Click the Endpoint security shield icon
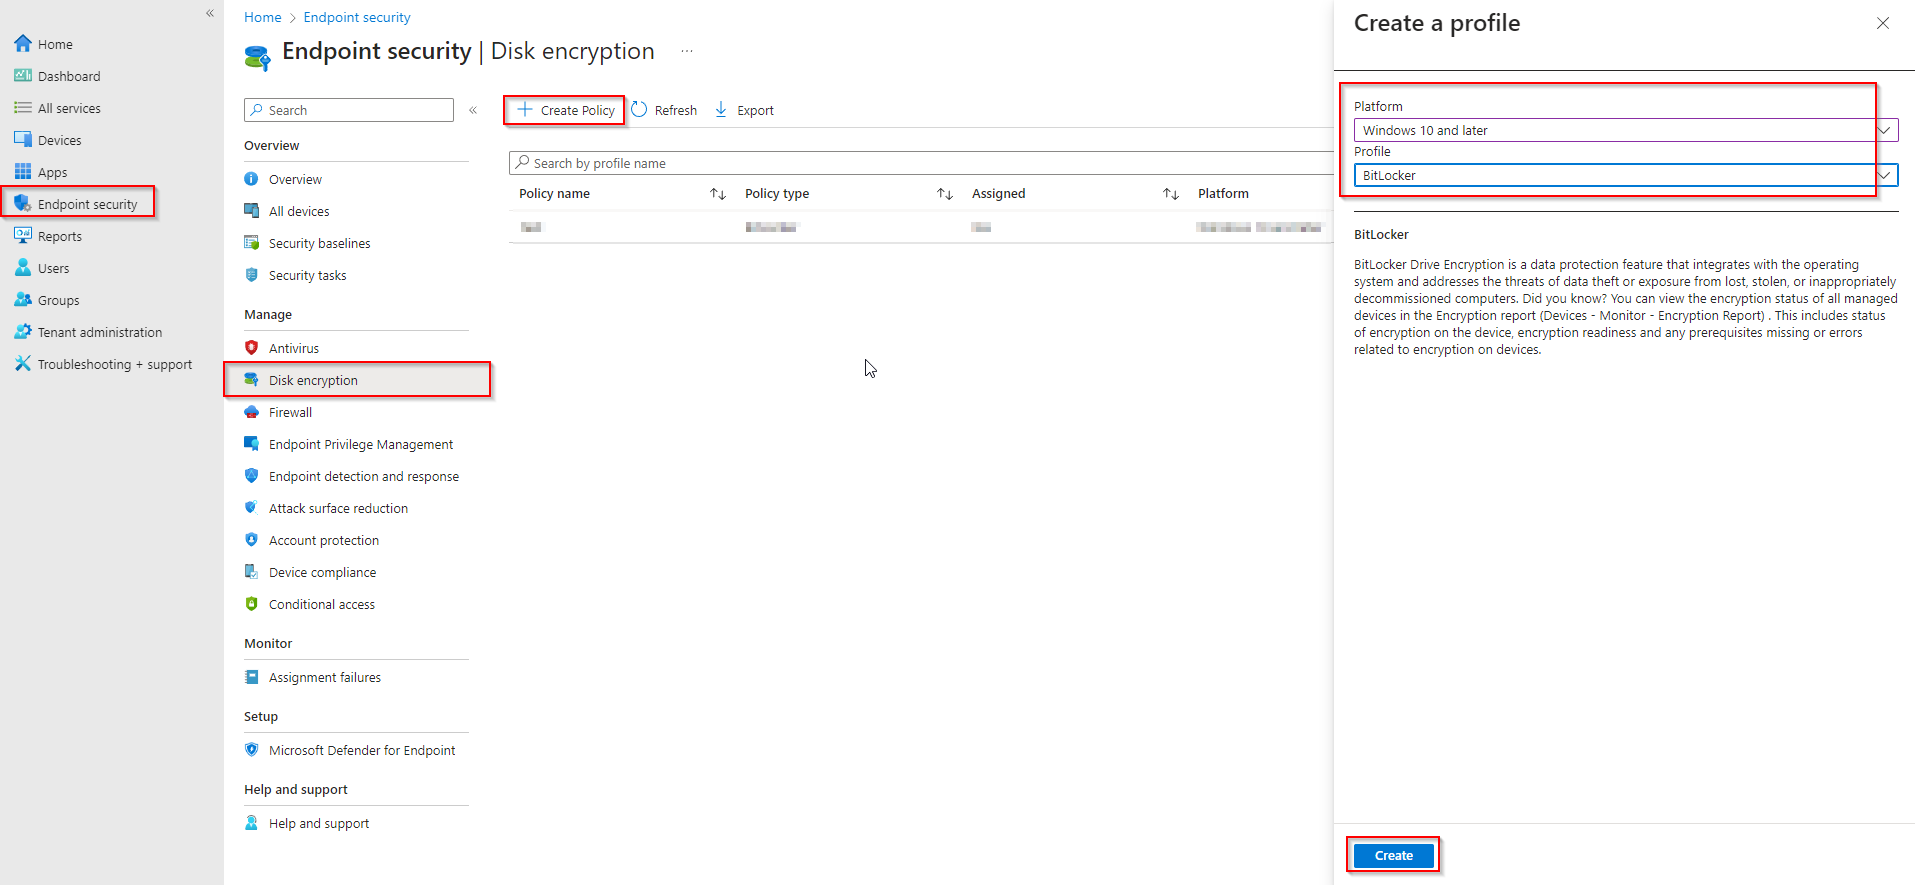1915x885 pixels. coord(23,204)
